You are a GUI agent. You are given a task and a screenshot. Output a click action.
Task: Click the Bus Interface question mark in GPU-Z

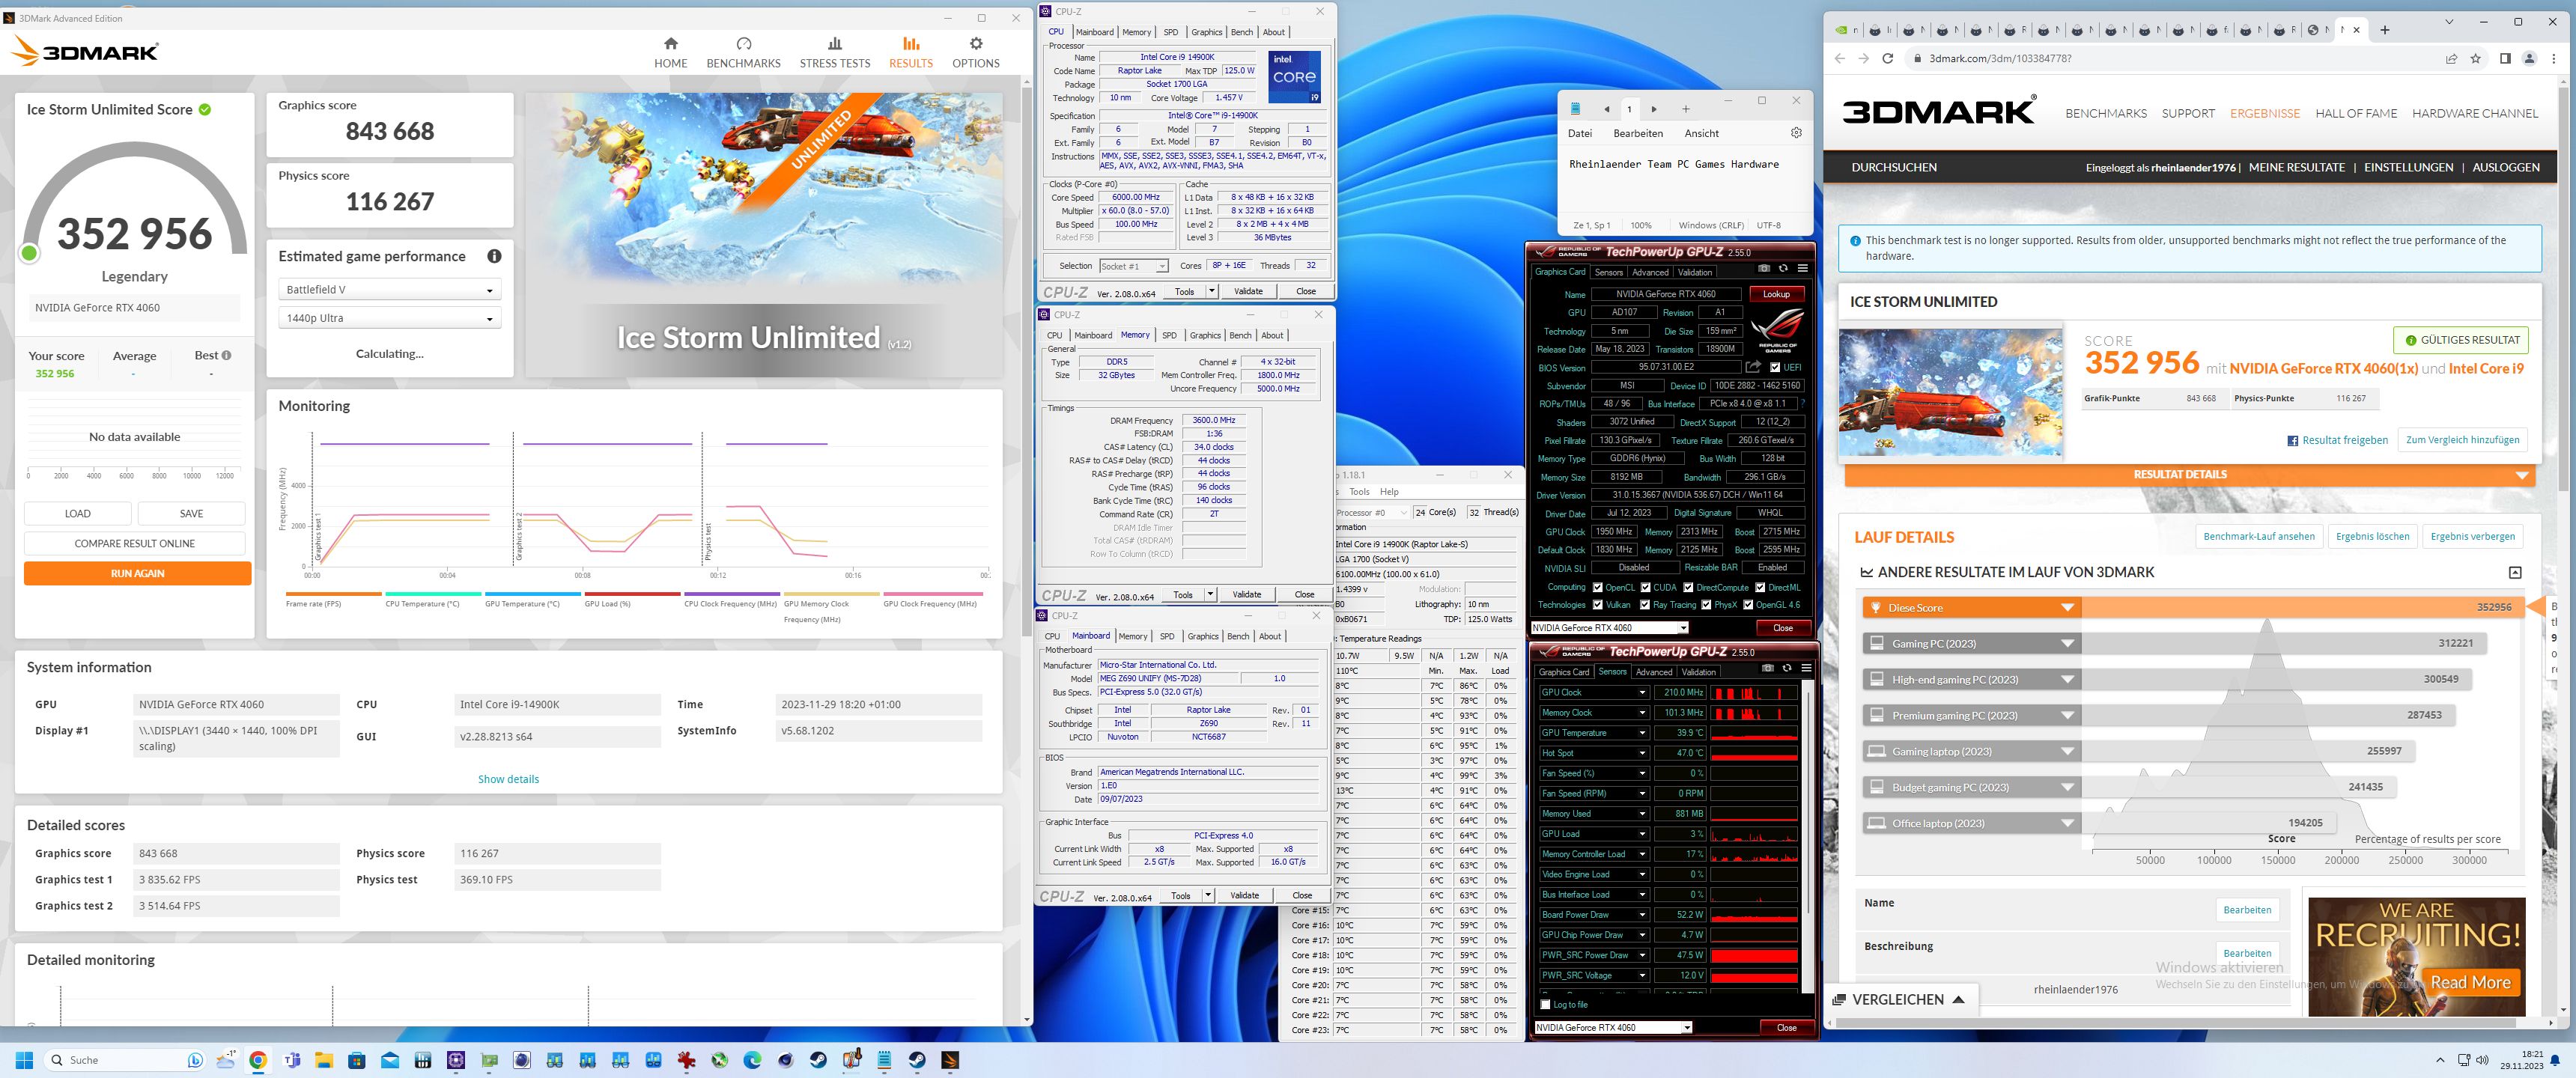(1803, 404)
